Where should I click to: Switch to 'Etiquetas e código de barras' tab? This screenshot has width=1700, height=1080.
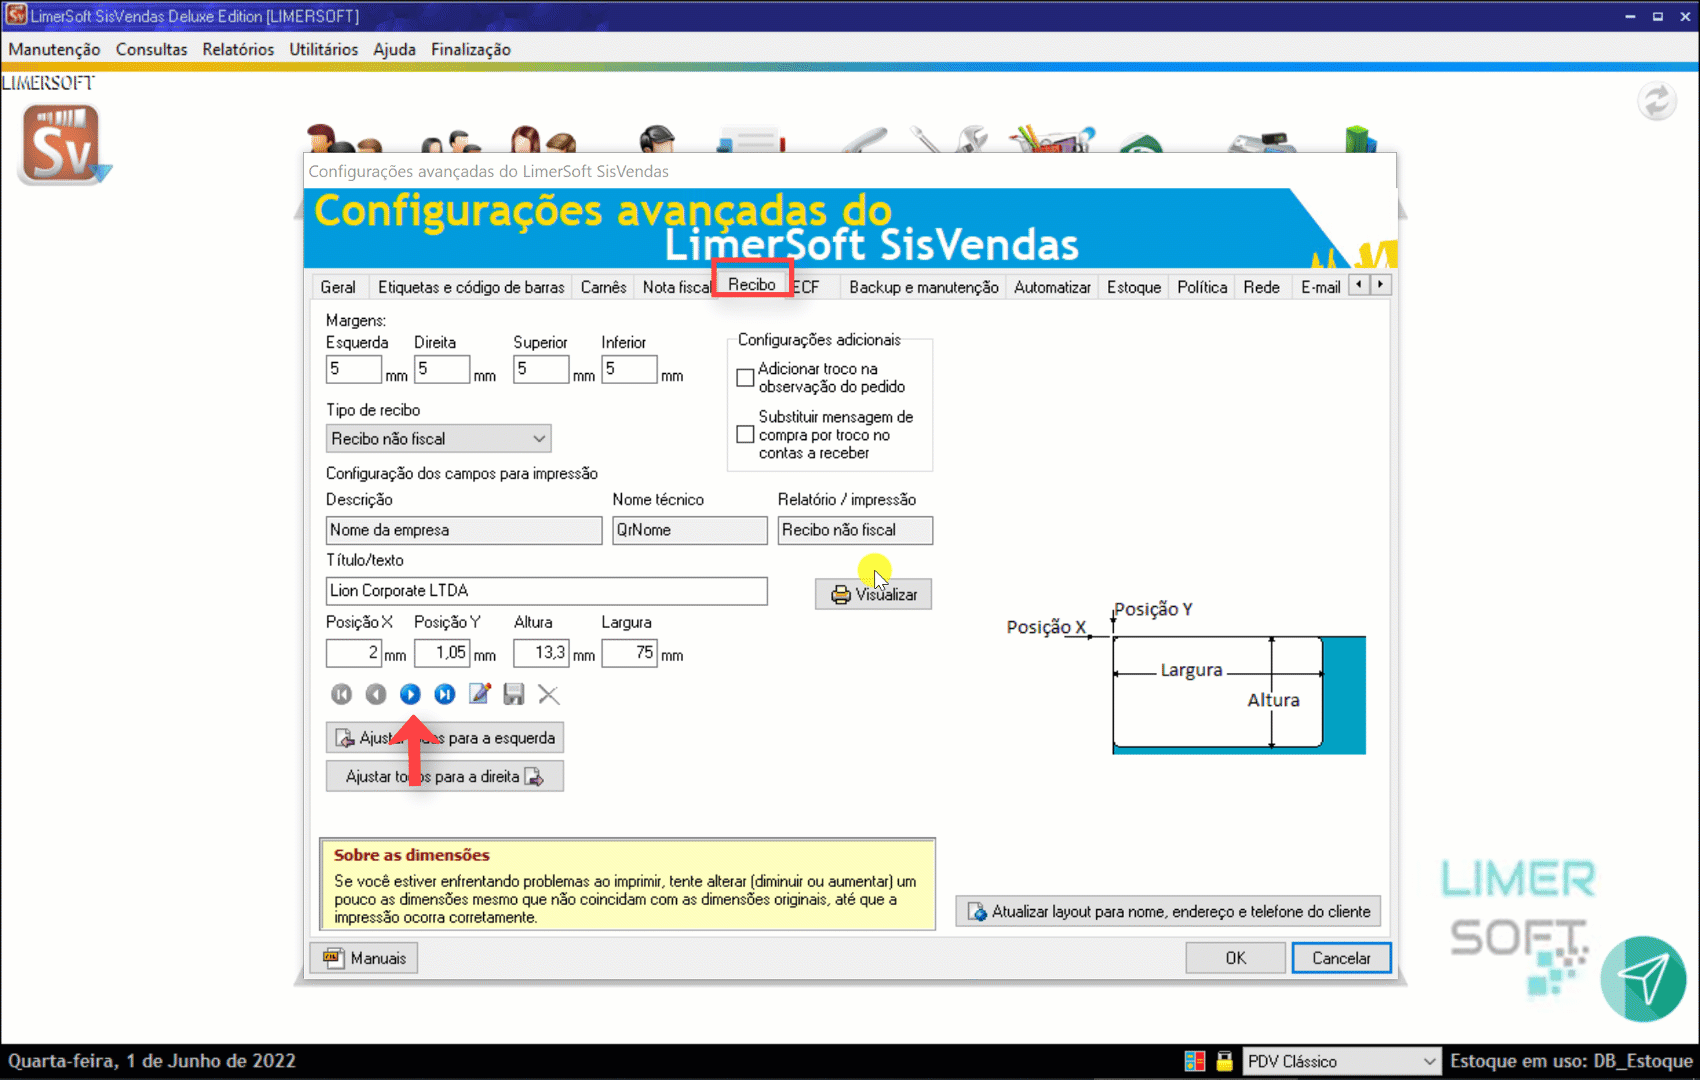point(471,287)
